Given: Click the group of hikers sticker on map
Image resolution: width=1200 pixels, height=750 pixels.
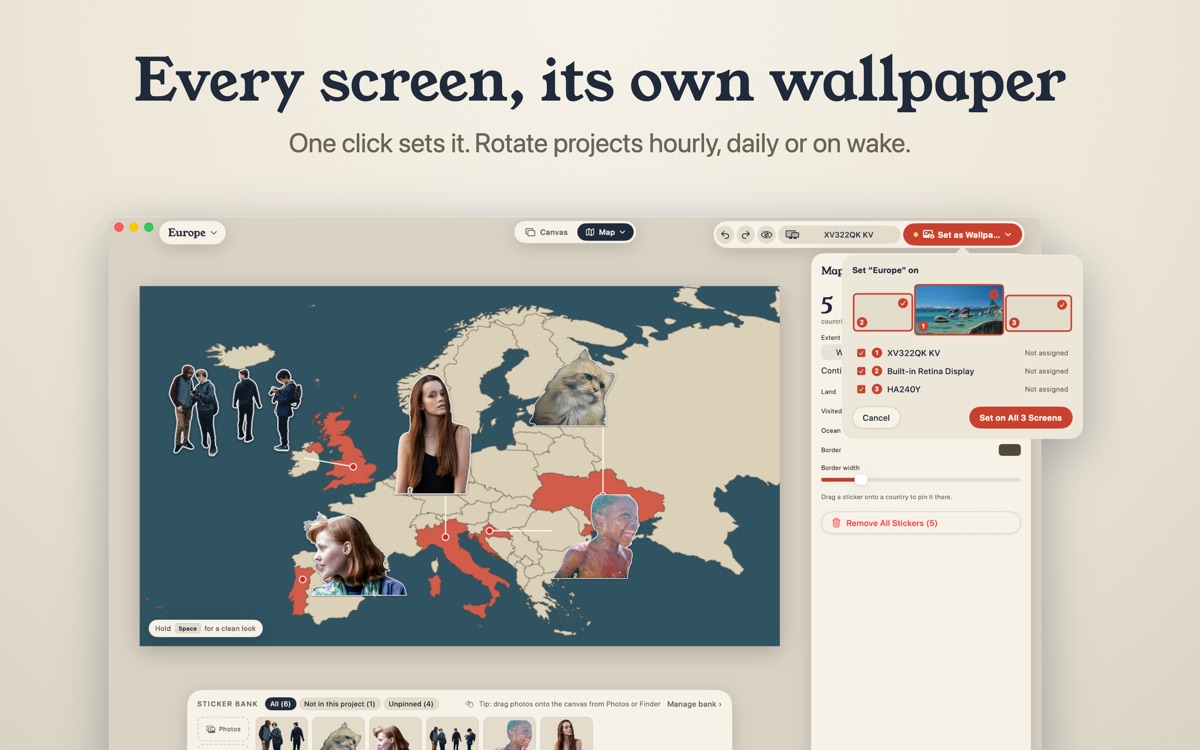Looking at the screenshot, I should [x=234, y=411].
